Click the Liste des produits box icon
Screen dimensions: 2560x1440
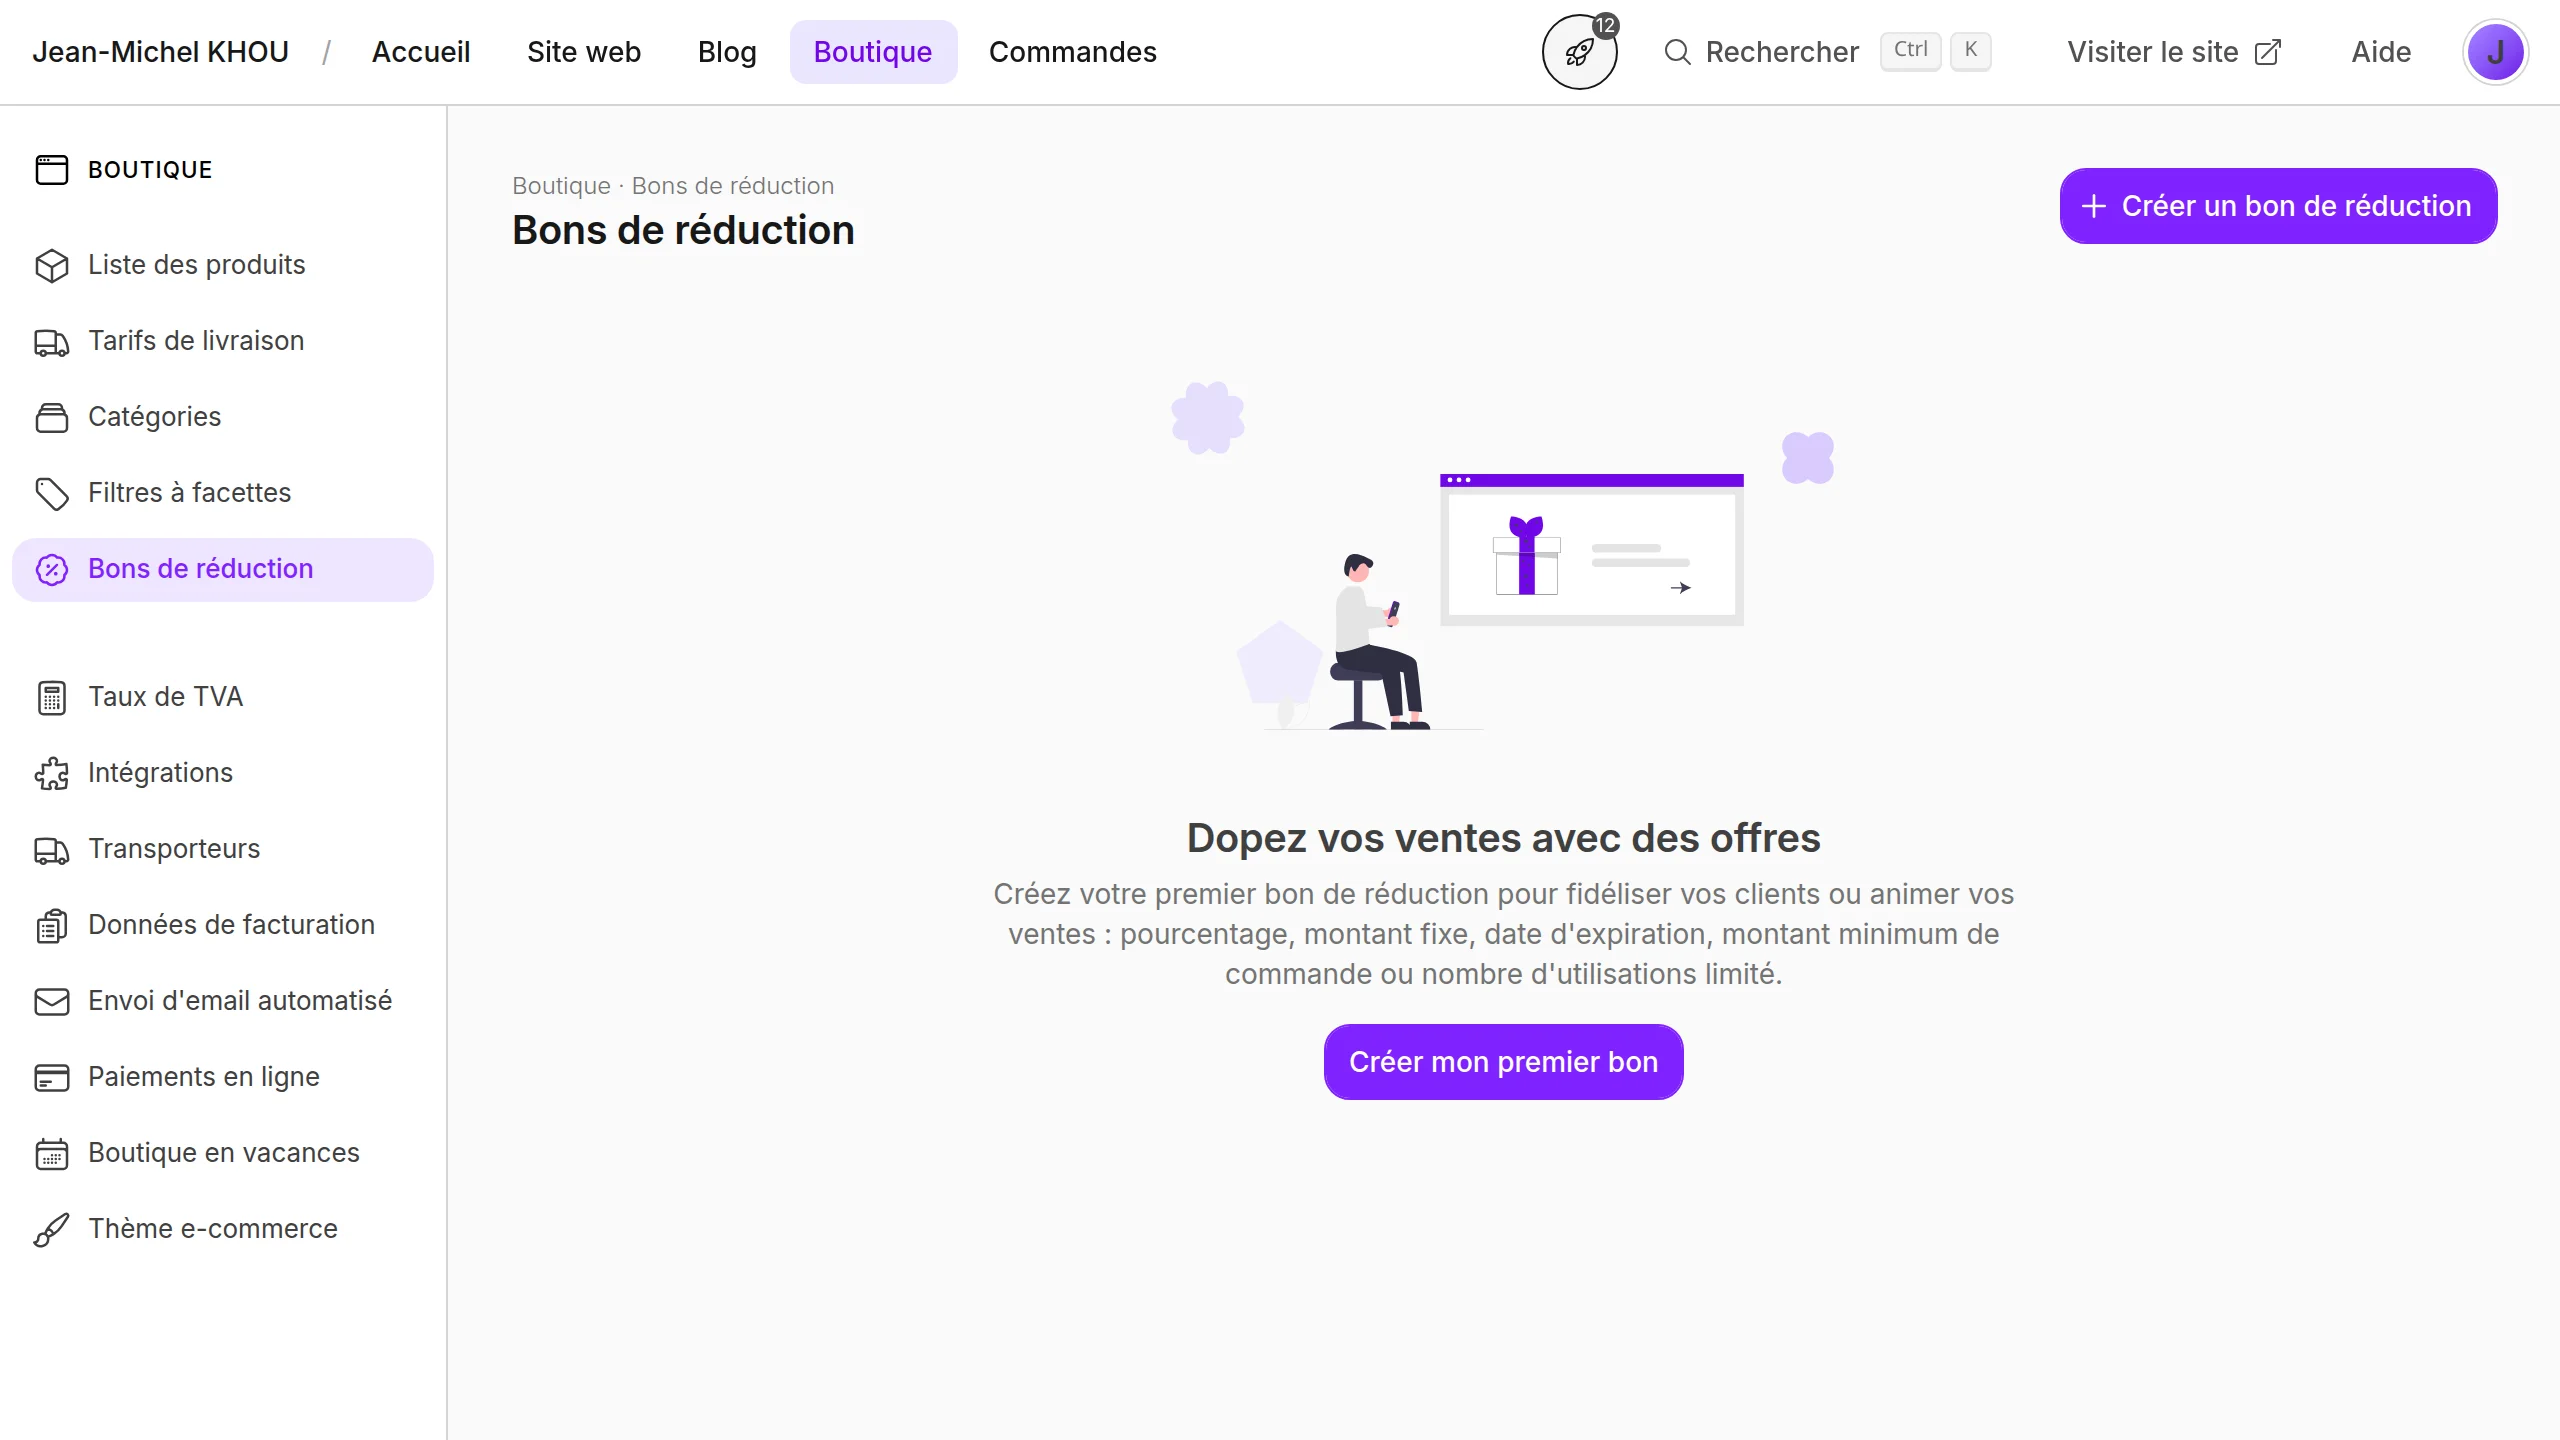tap(51, 265)
